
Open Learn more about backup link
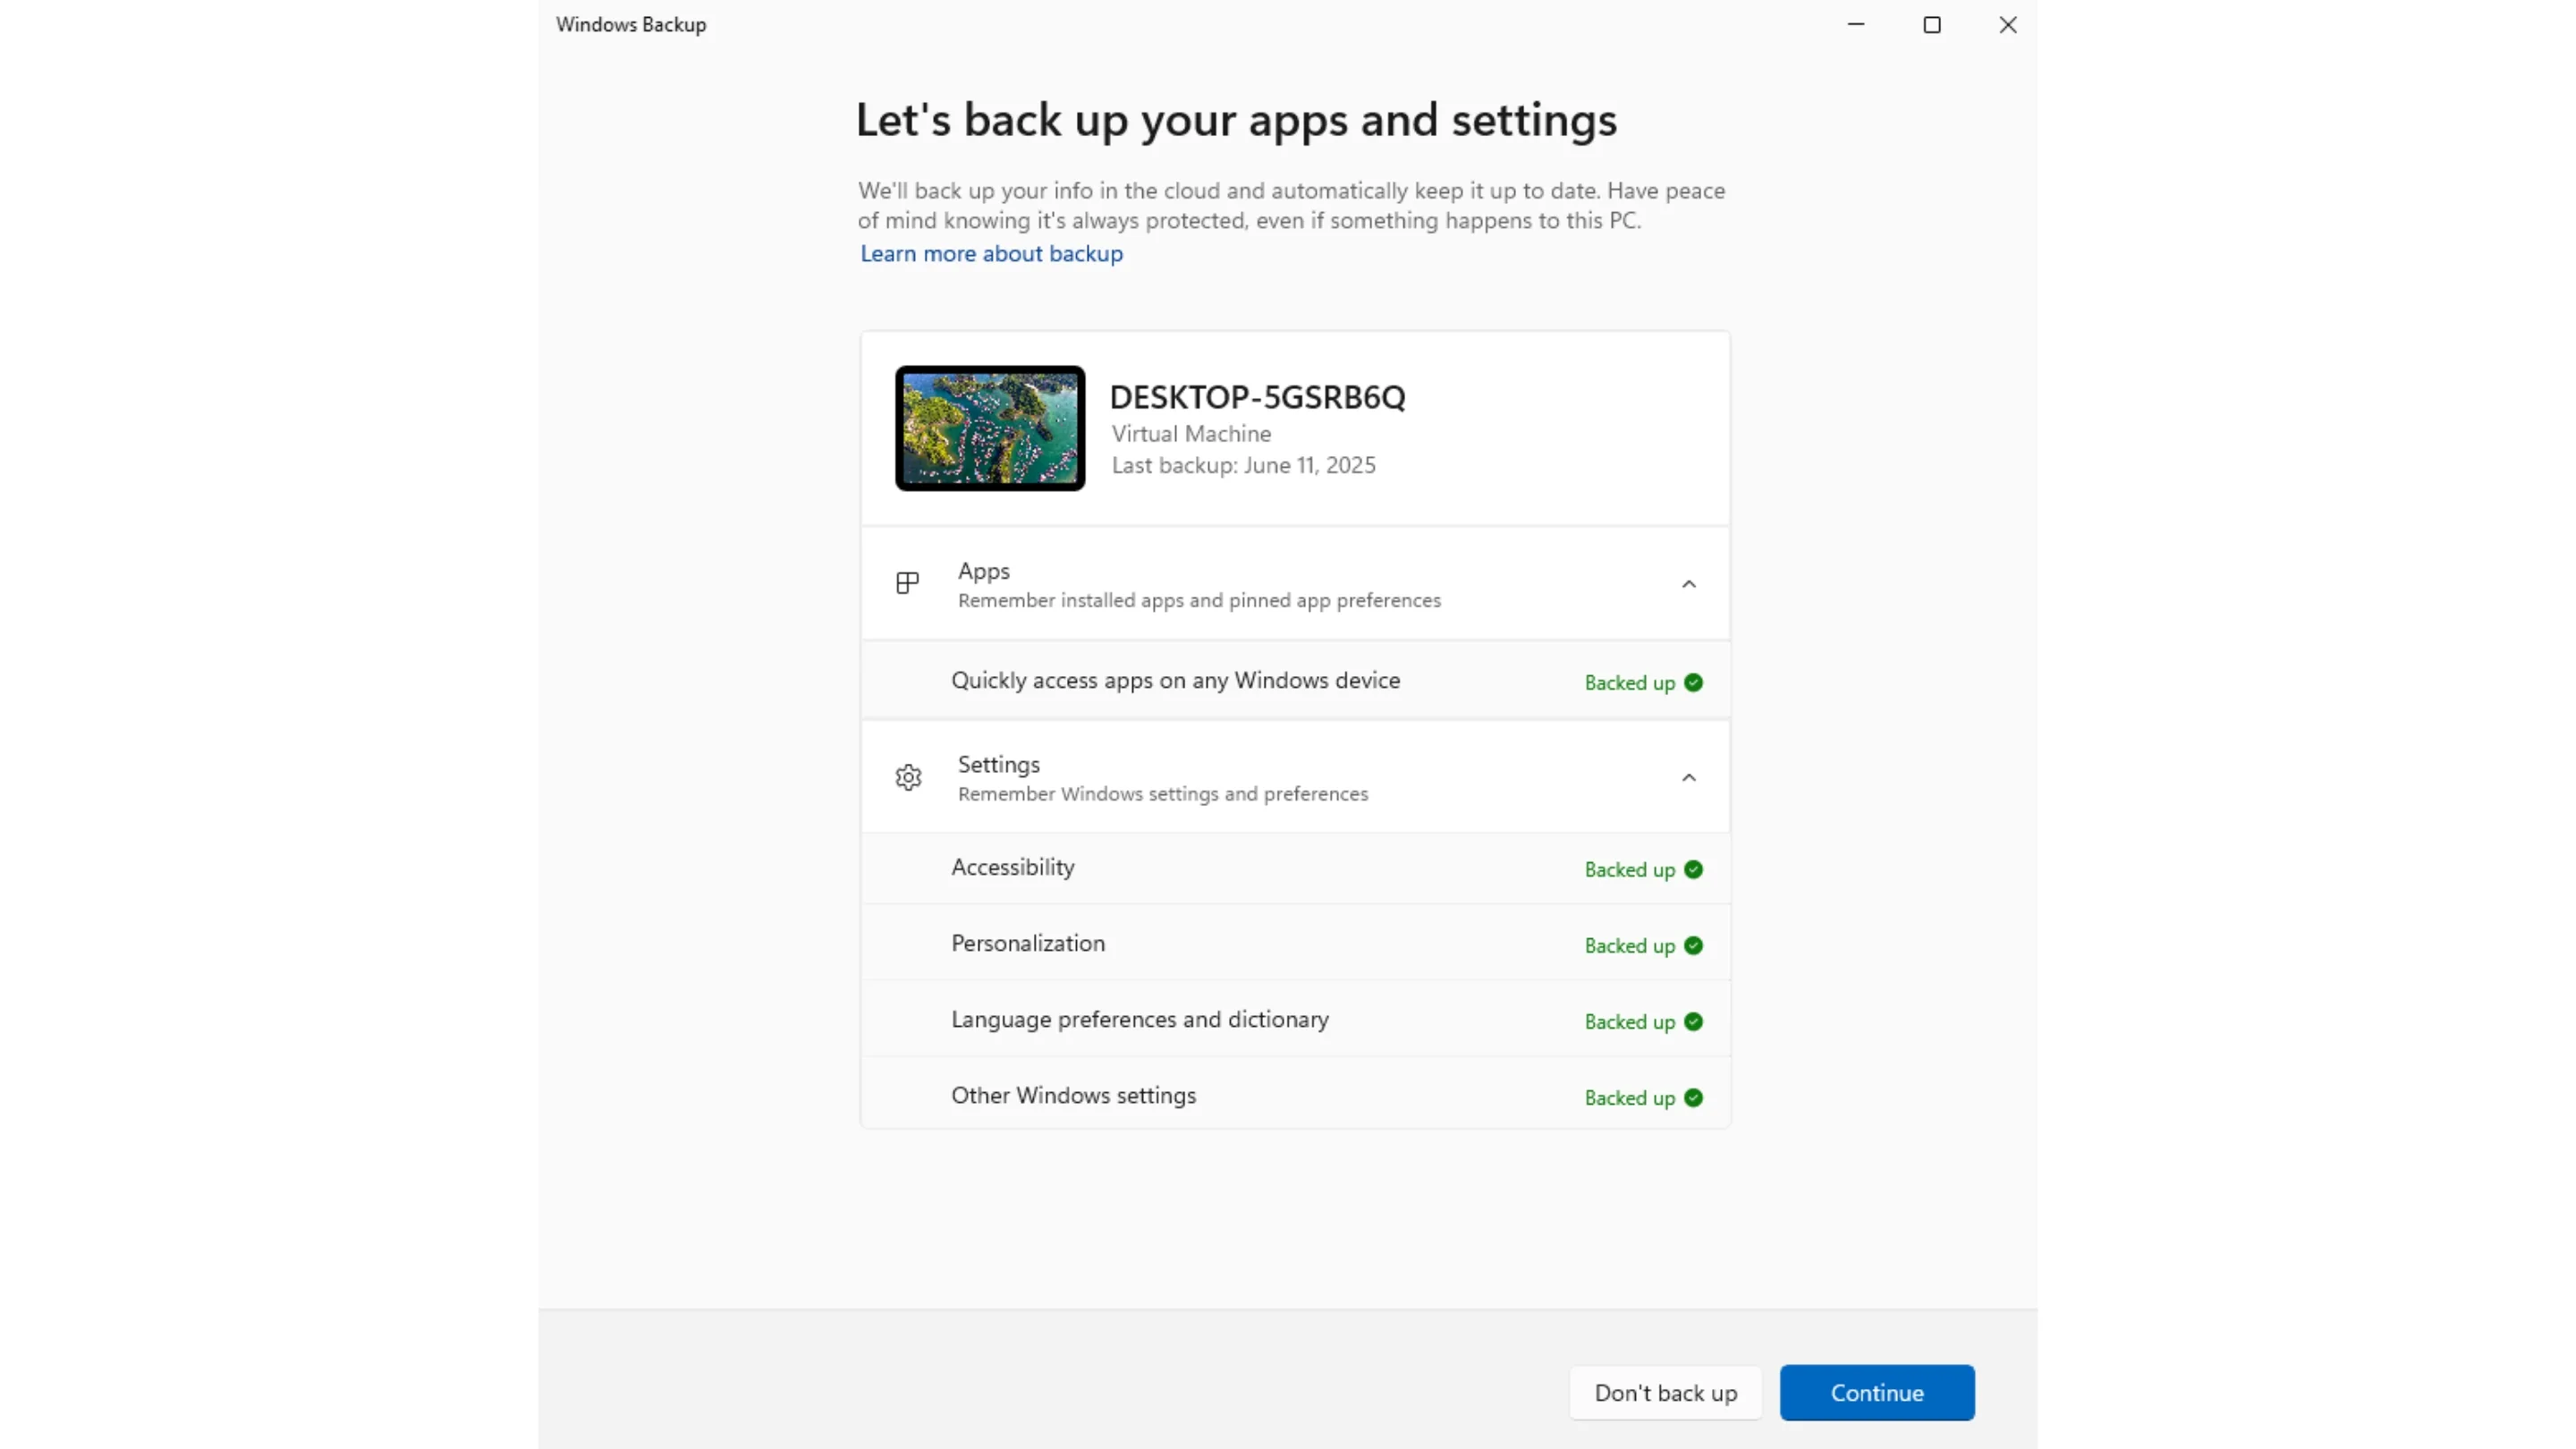[991, 254]
